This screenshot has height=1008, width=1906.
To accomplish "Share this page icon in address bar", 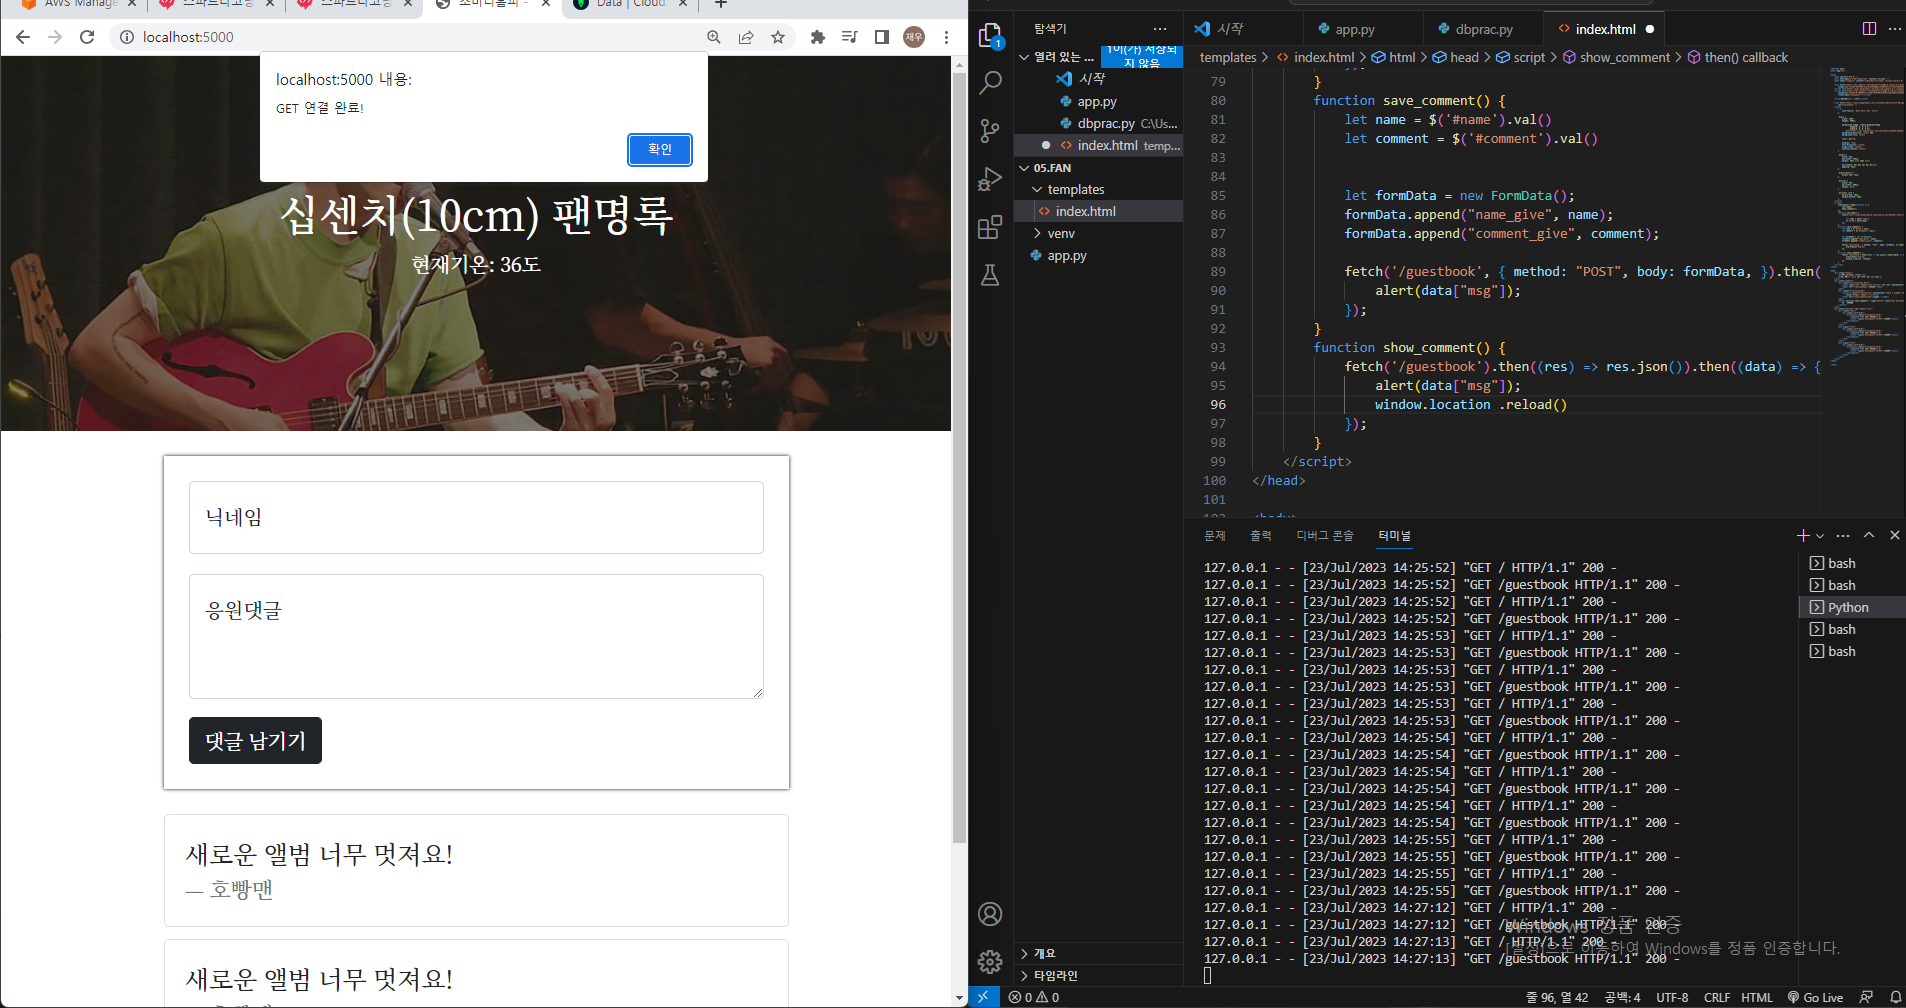I will tap(746, 37).
